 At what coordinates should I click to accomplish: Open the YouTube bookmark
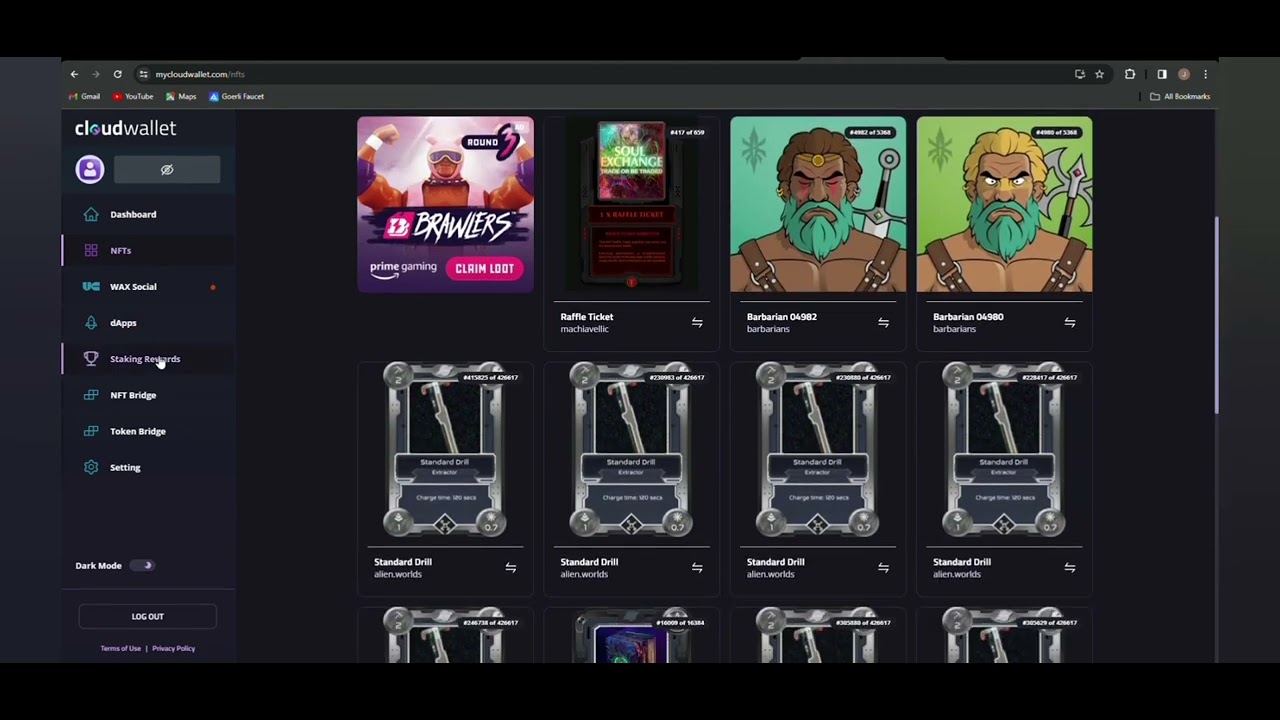tap(133, 97)
